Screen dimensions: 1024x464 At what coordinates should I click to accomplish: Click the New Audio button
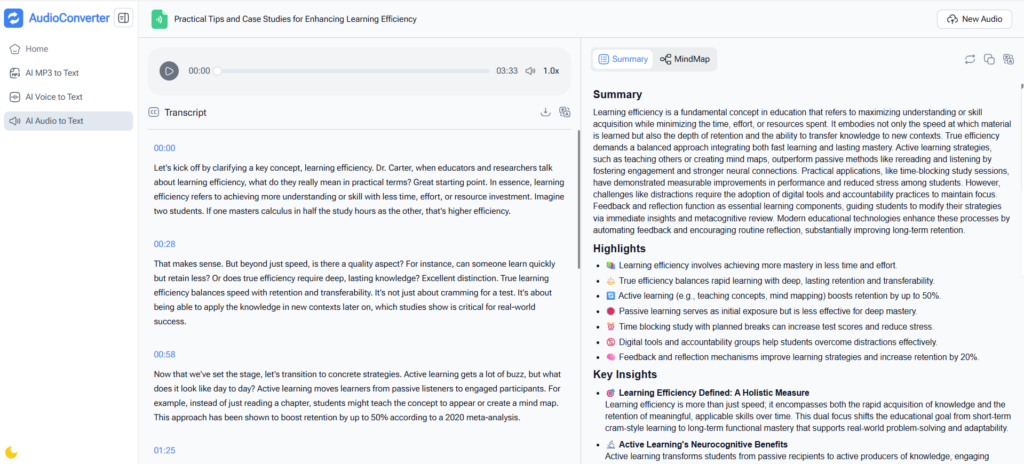coord(974,19)
